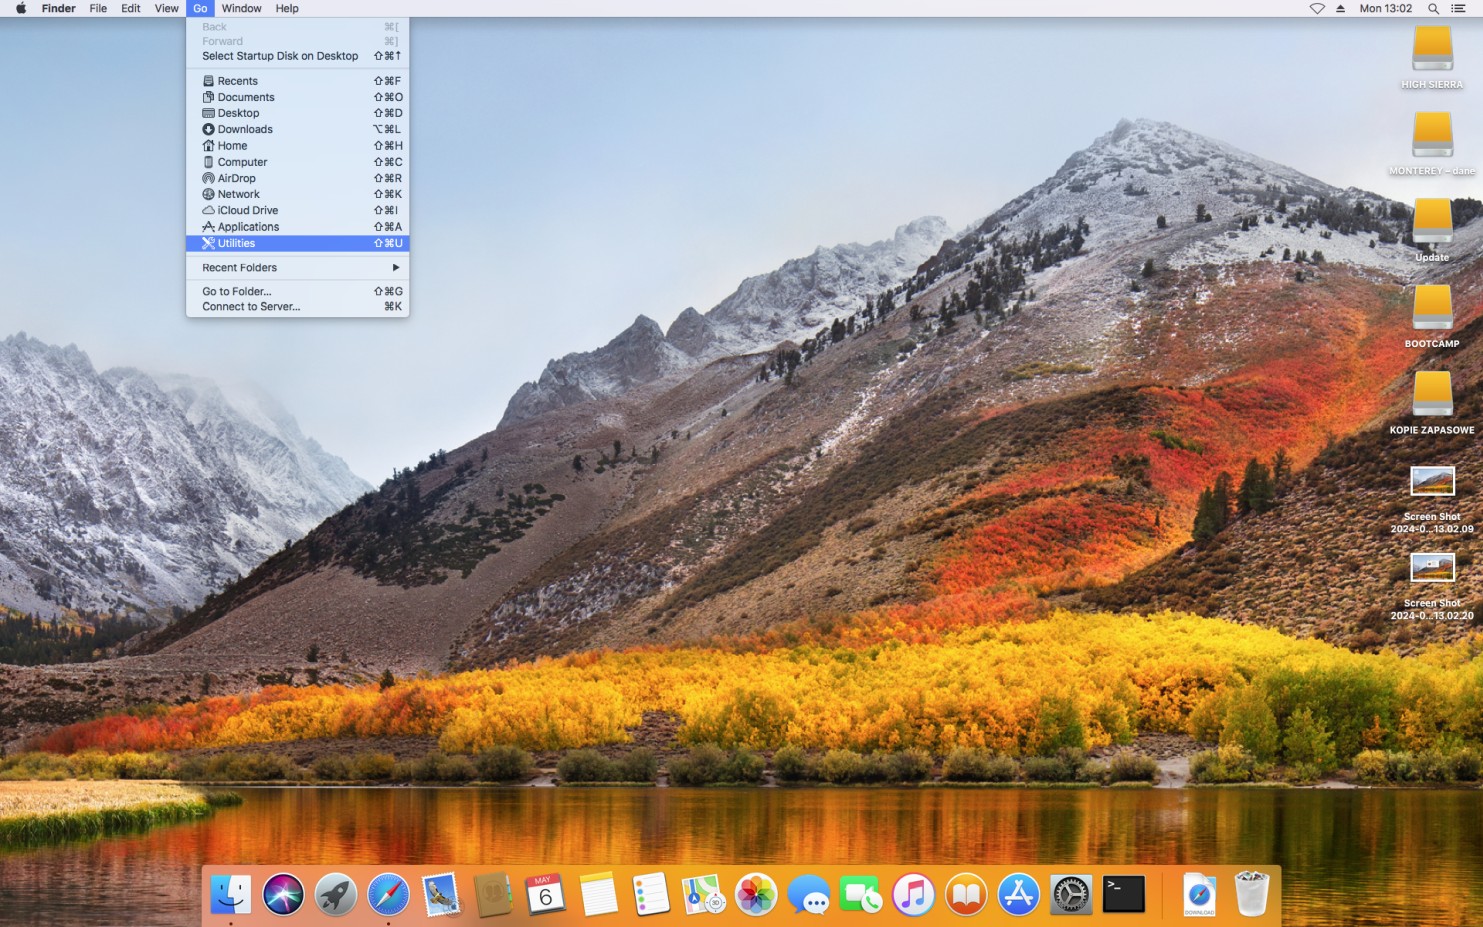Open Mail stamp icon in Dock
This screenshot has width=1483, height=927.
[x=441, y=894]
